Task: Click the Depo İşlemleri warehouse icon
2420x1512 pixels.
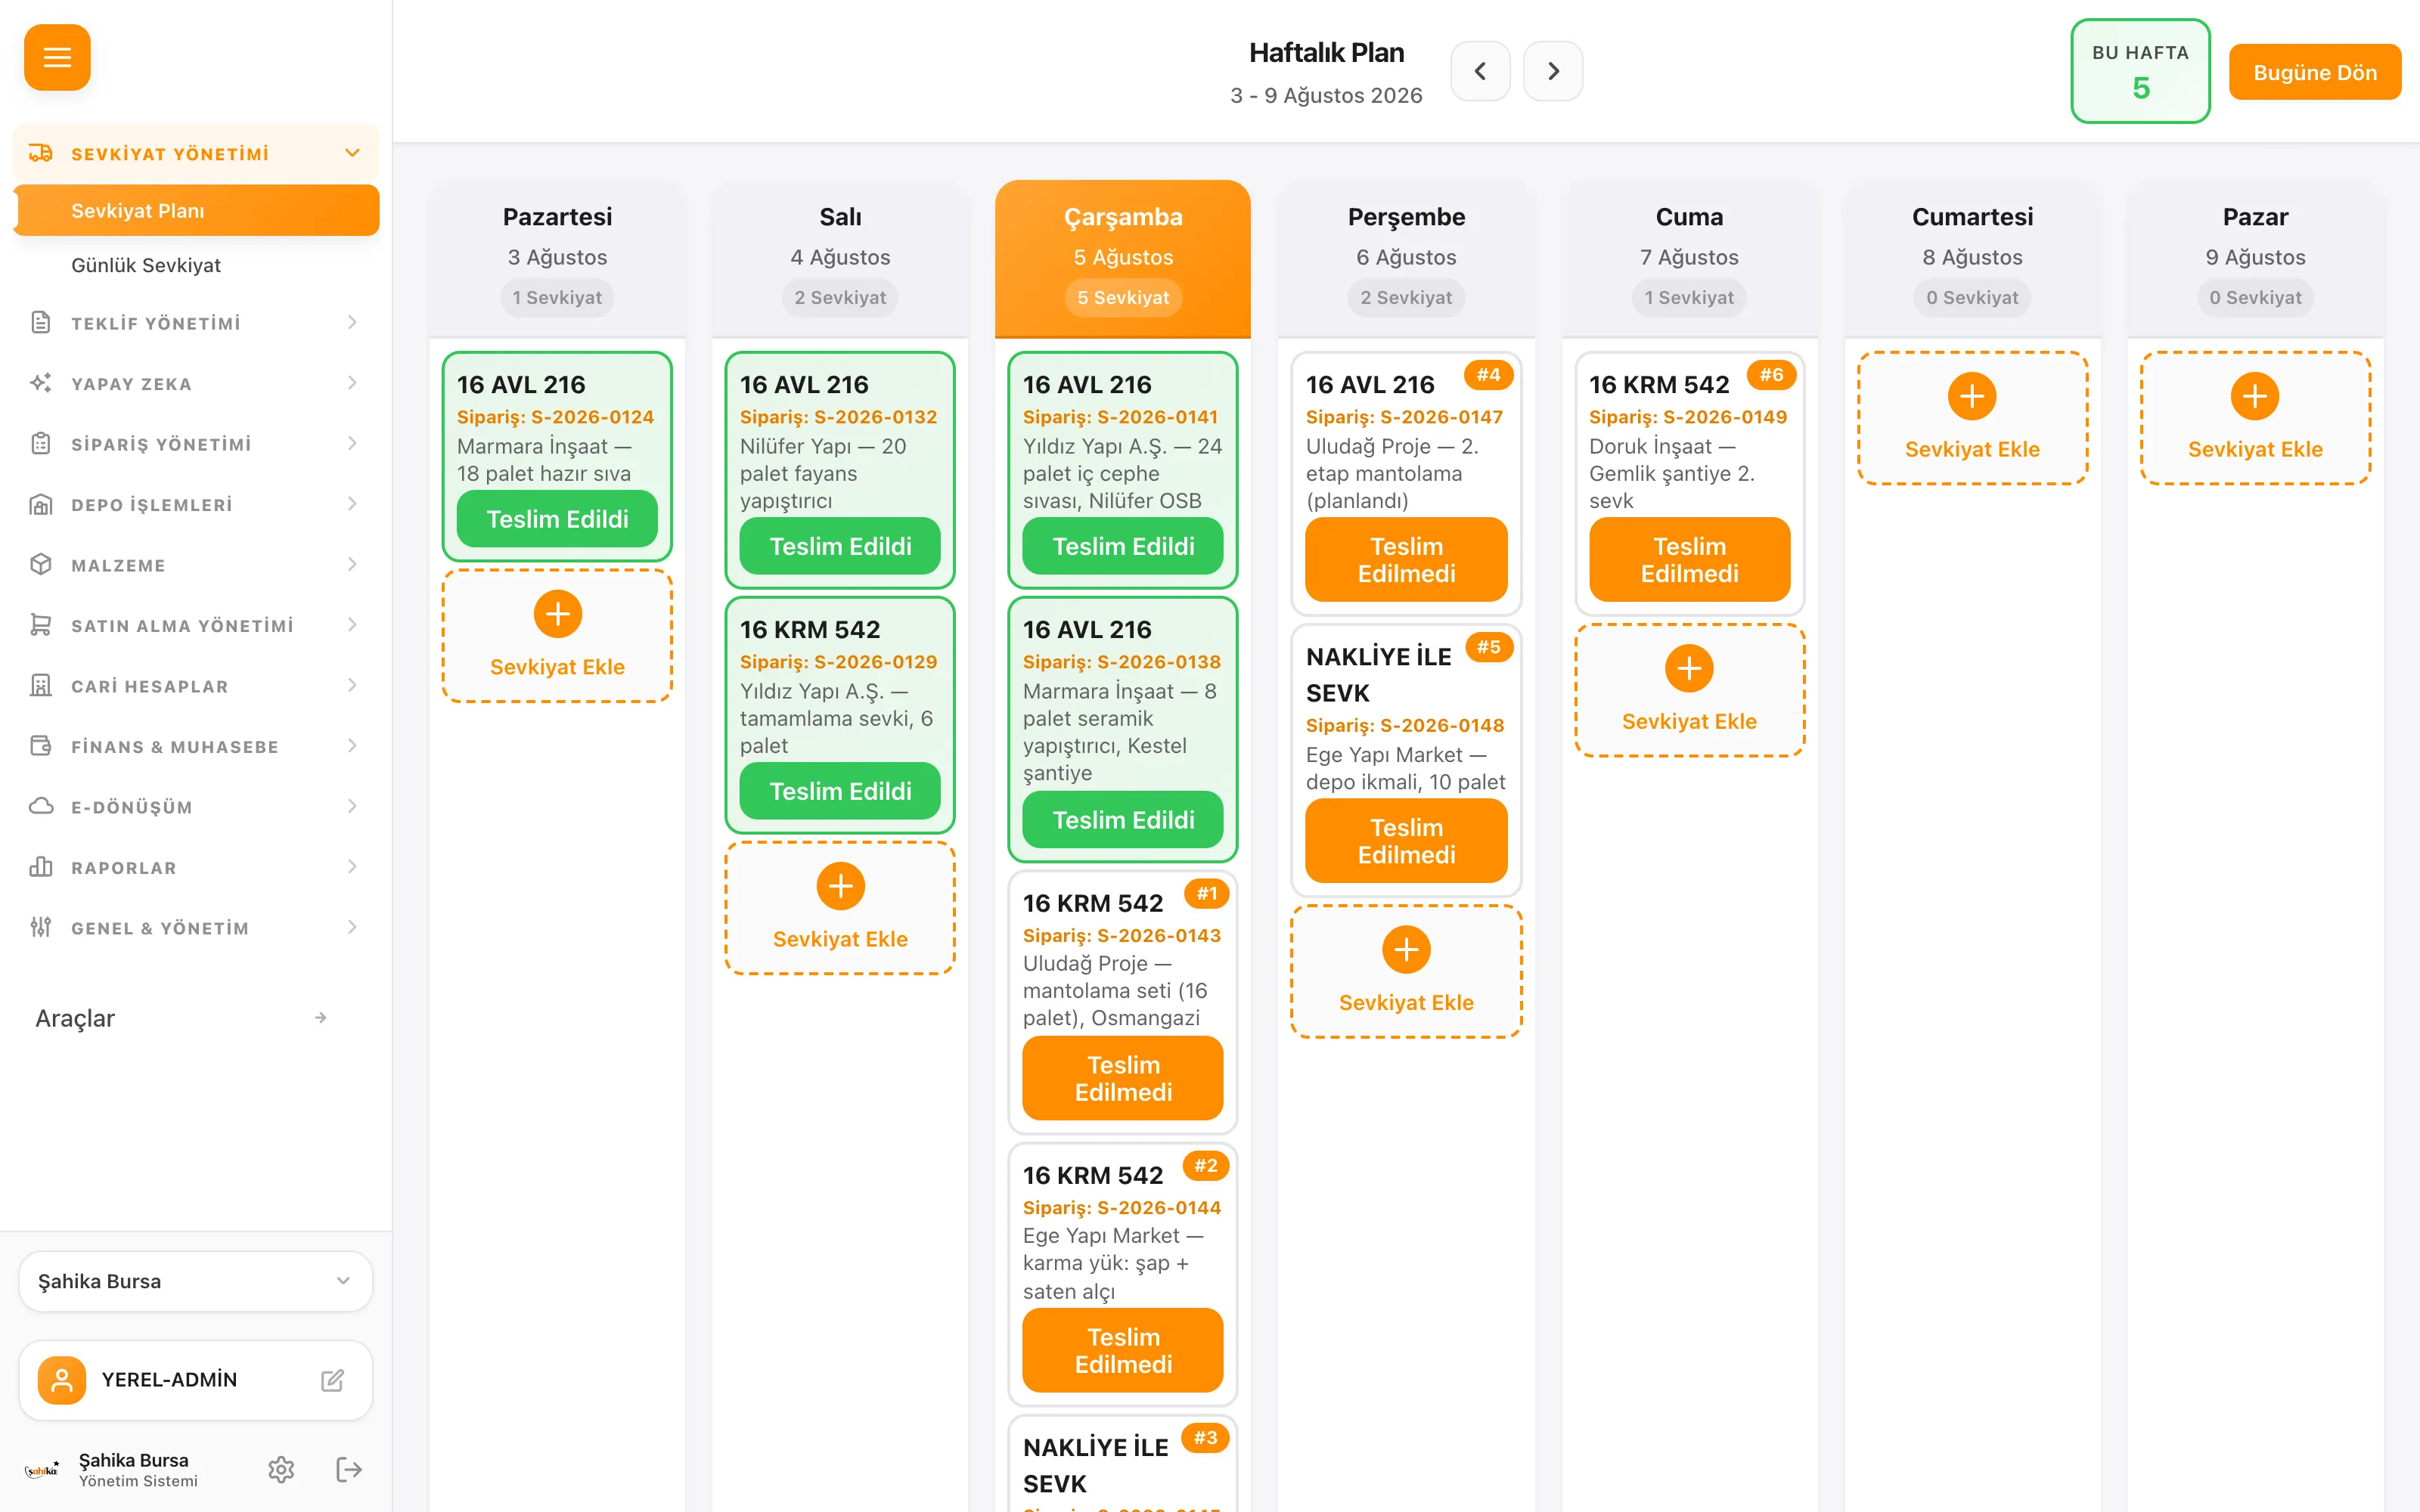Action: coord(40,504)
